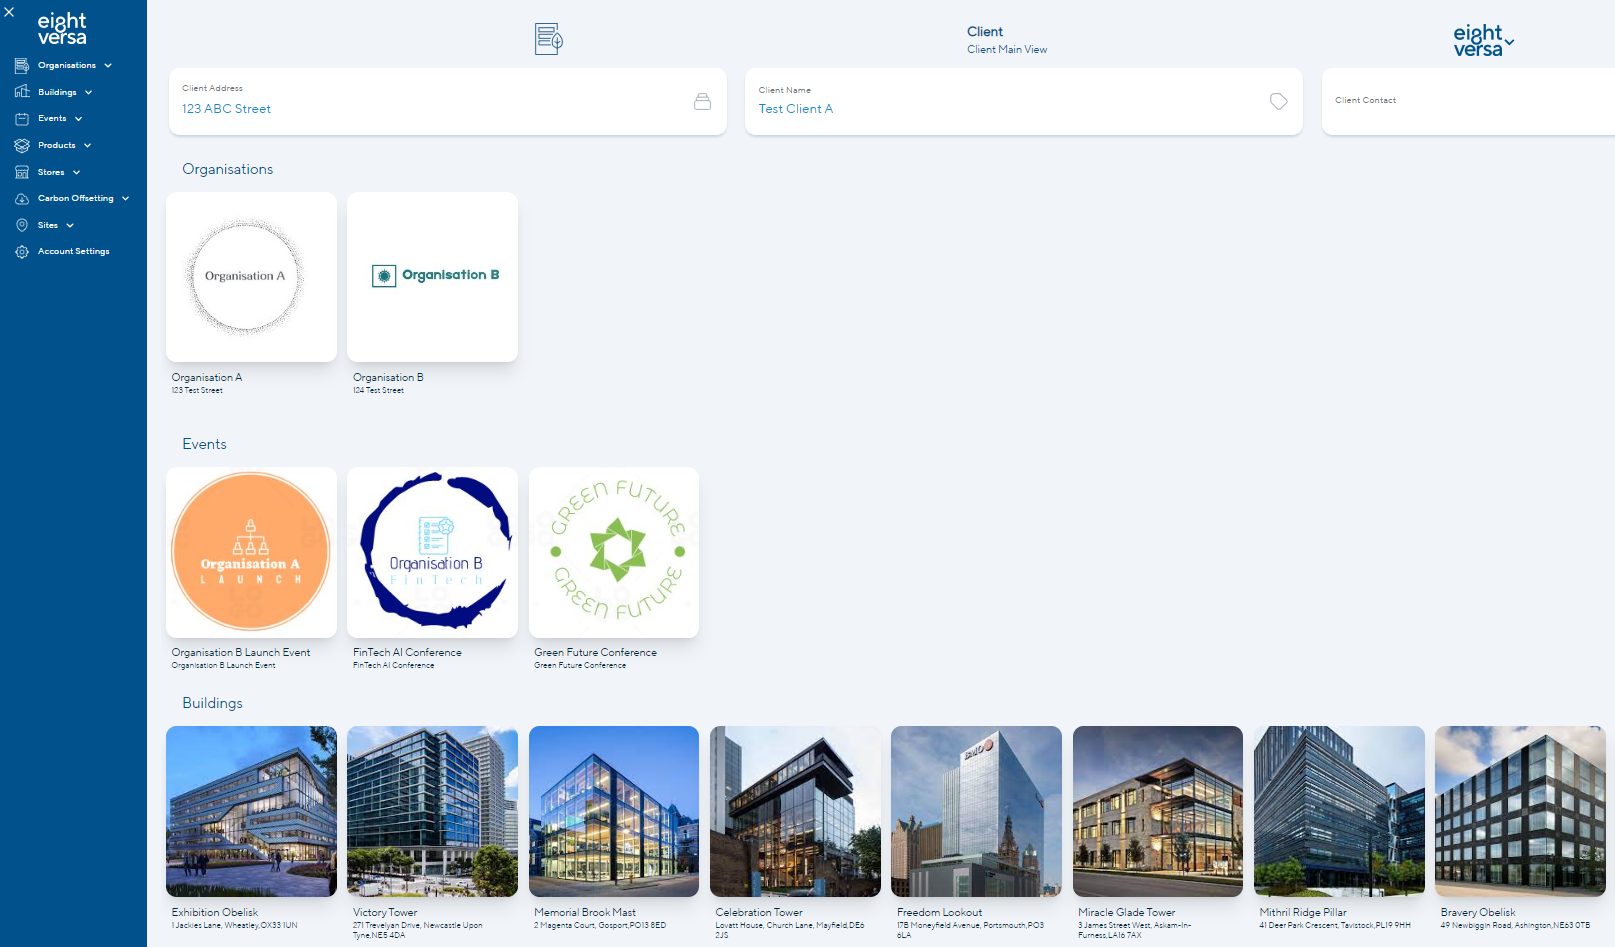The image size is (1615, 947).
Task: Click the Buildings section heading
Action: (212, 703)
